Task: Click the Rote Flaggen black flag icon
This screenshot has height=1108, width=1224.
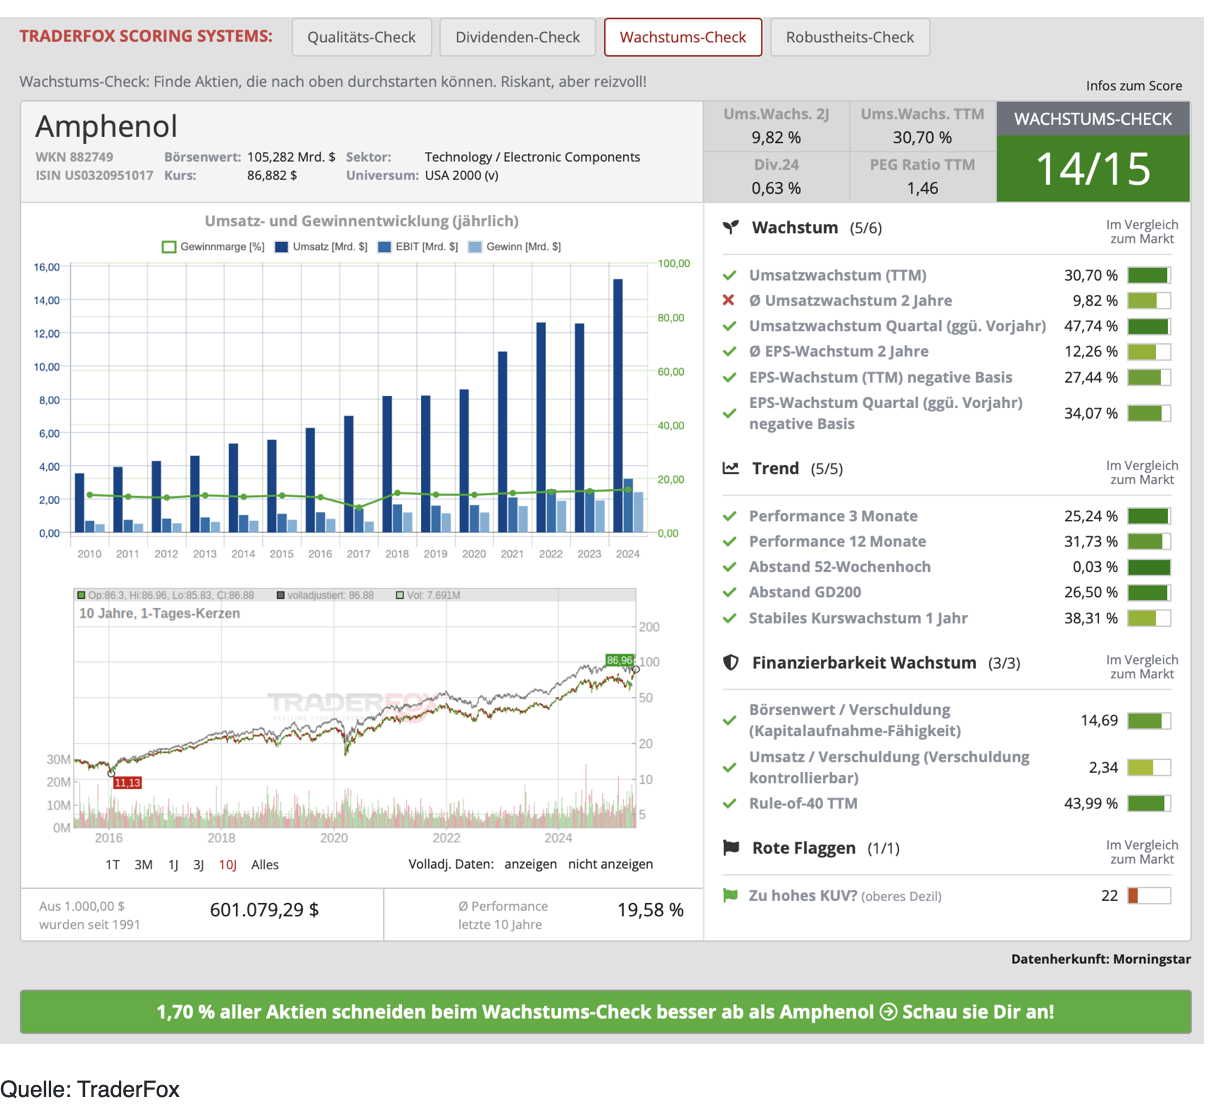Action: point(731,848)
